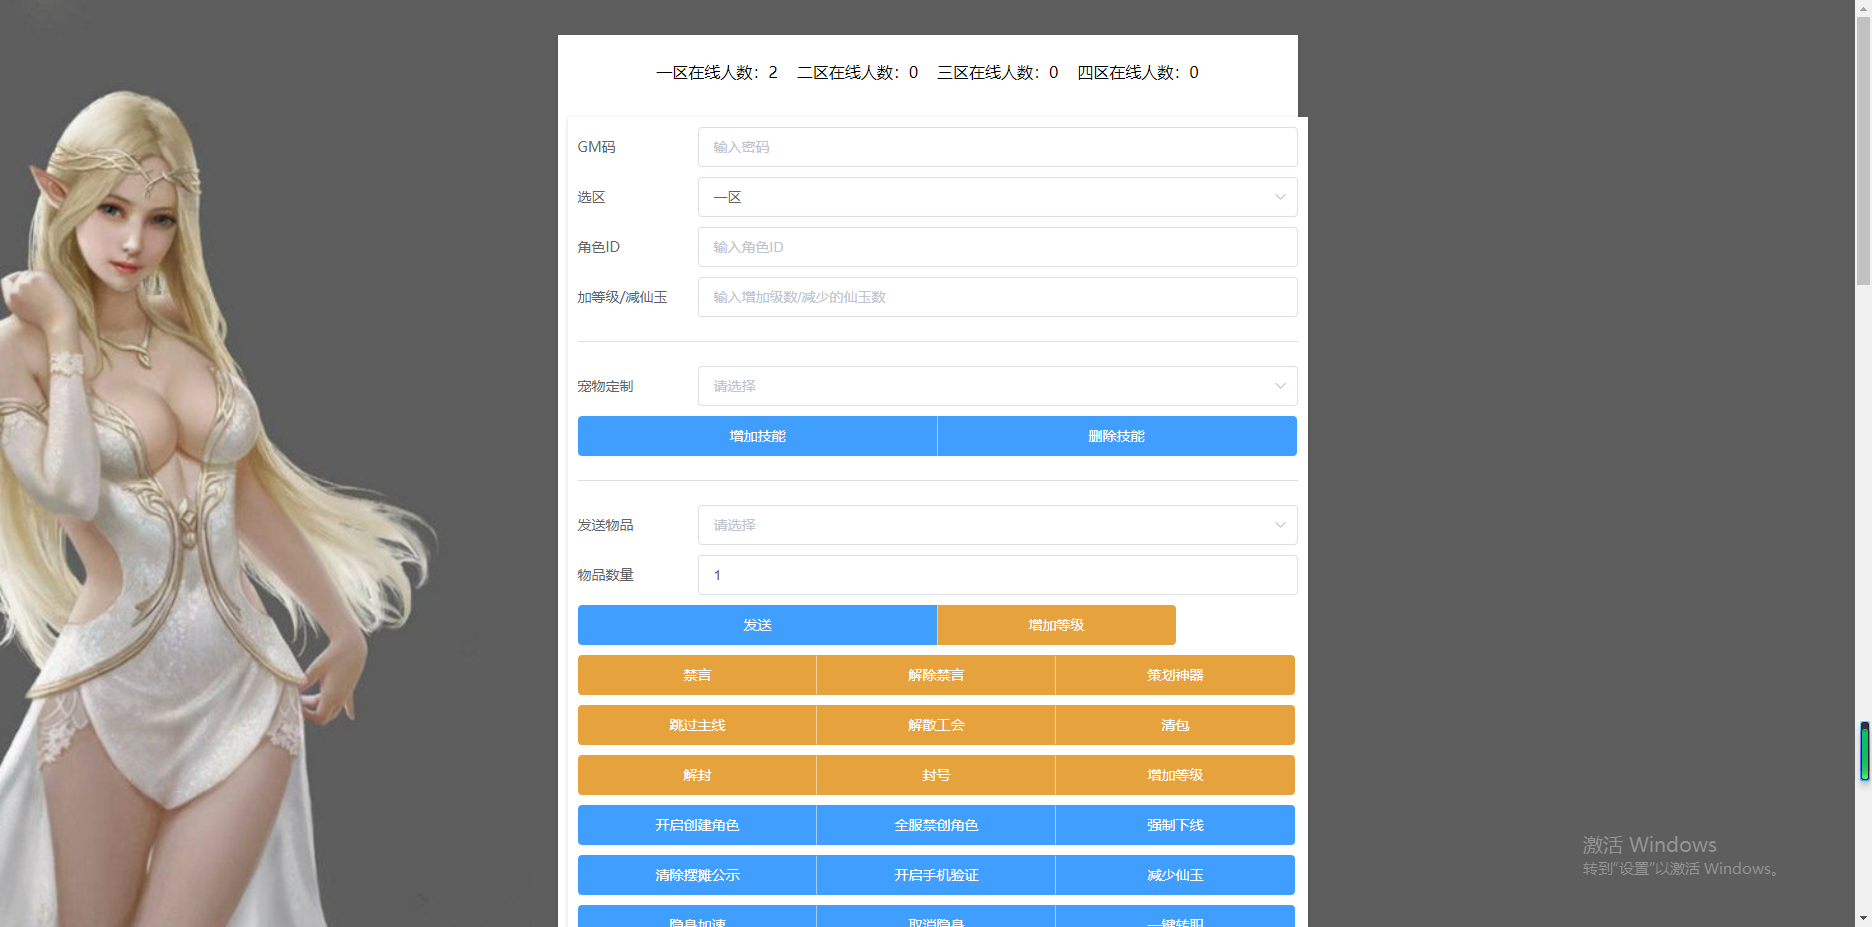Click 增加等级 button in the 解封 row

[1175, 775]
